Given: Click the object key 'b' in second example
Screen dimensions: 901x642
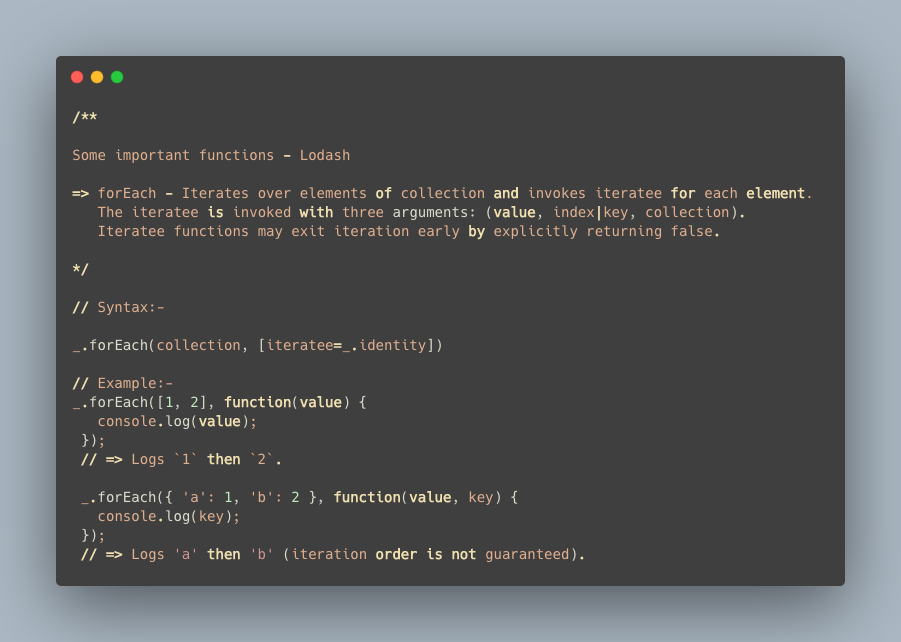Looking at the screenshot, I should pyautogui.click(x=261, y=497).
